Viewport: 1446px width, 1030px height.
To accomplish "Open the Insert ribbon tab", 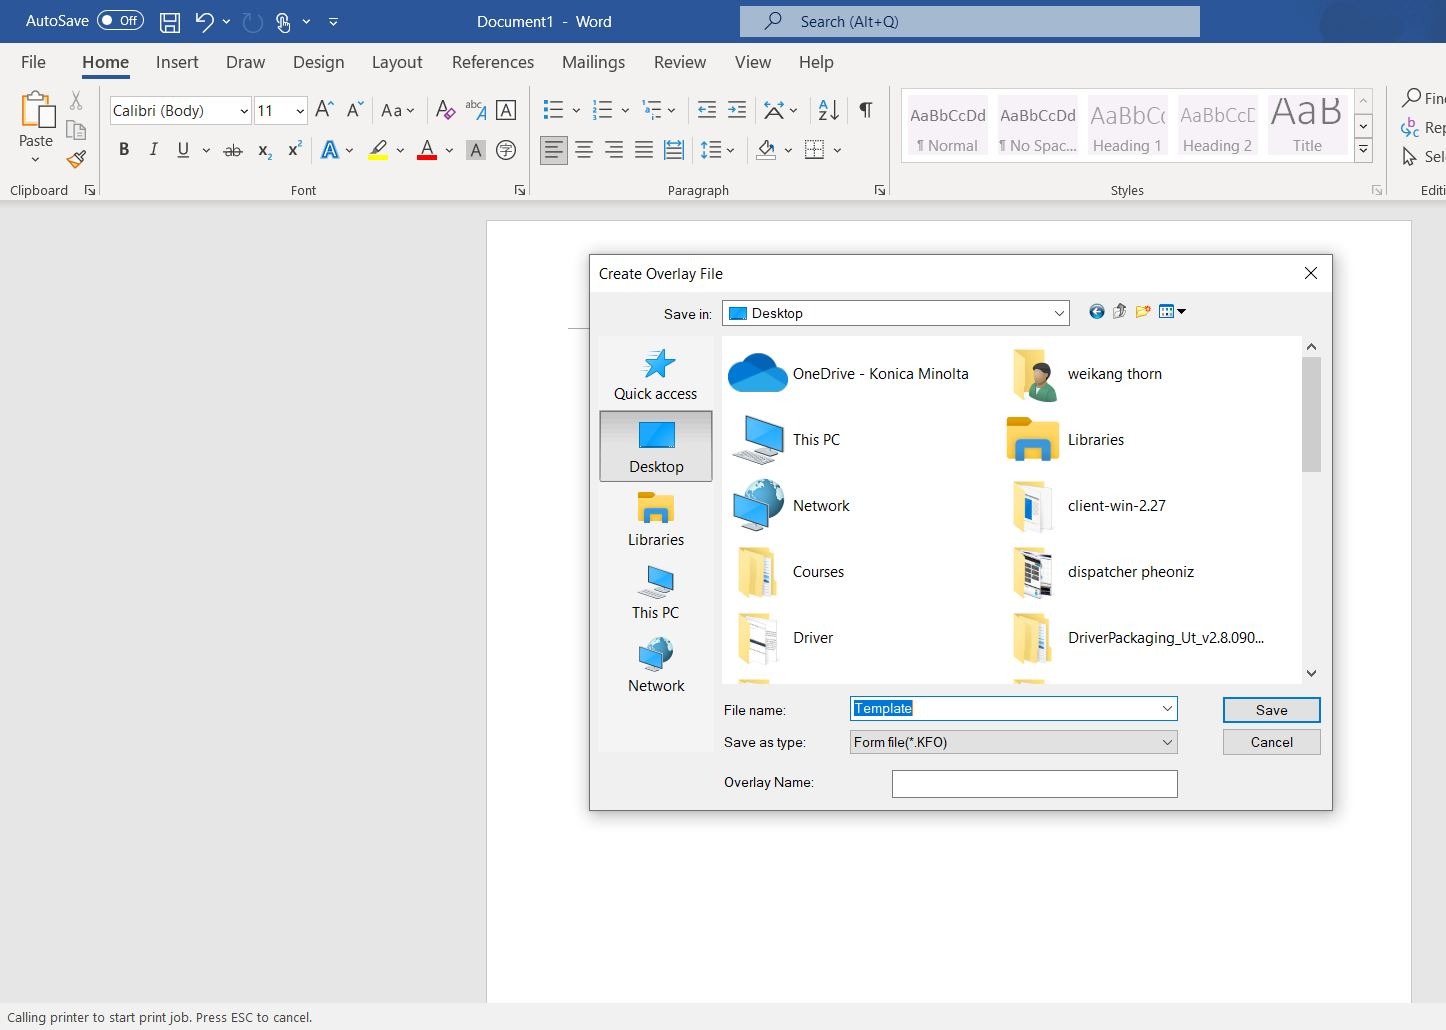I will (177, 62).
